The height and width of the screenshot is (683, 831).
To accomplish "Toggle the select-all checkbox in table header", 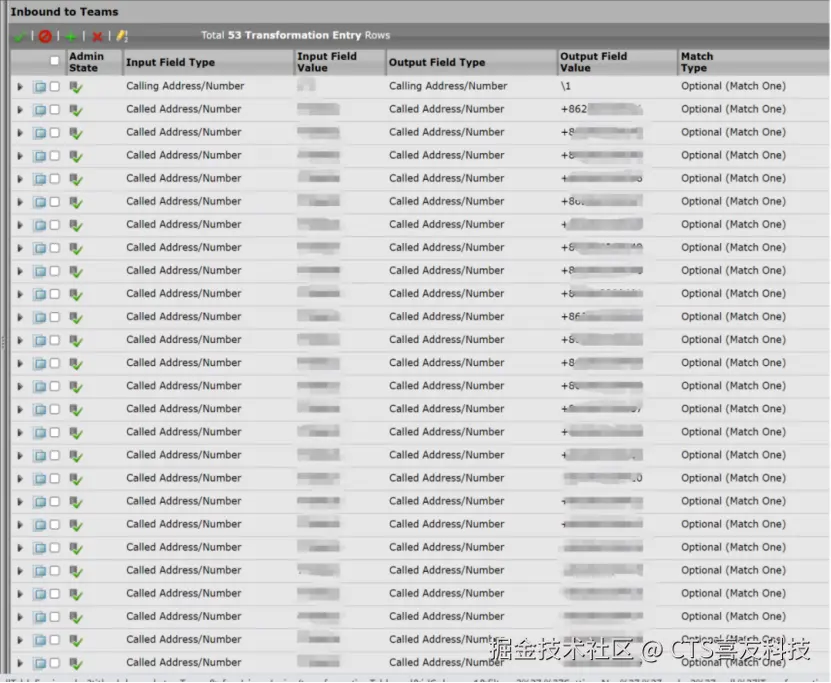I will 55,61.
